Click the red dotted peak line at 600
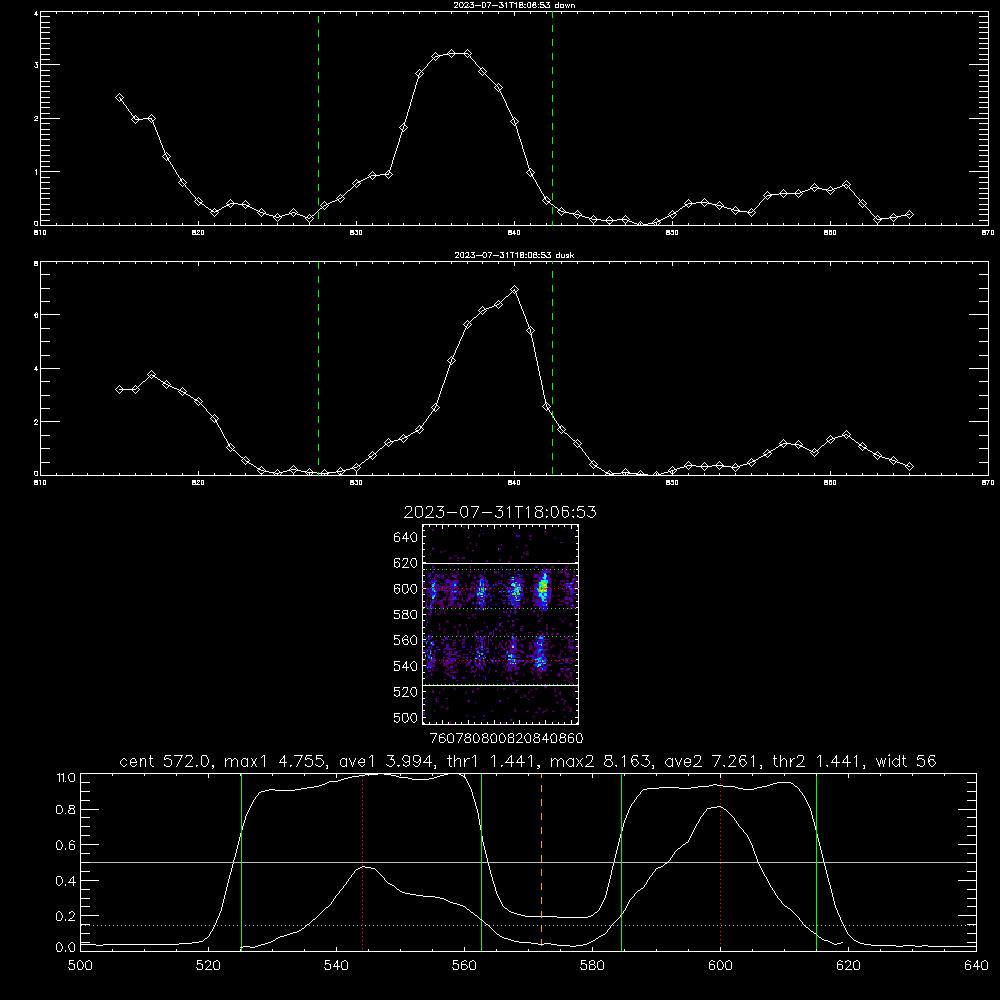The width and height of the screenshot is (1000, 1000). pyautogui.click(x=721, y=861)
